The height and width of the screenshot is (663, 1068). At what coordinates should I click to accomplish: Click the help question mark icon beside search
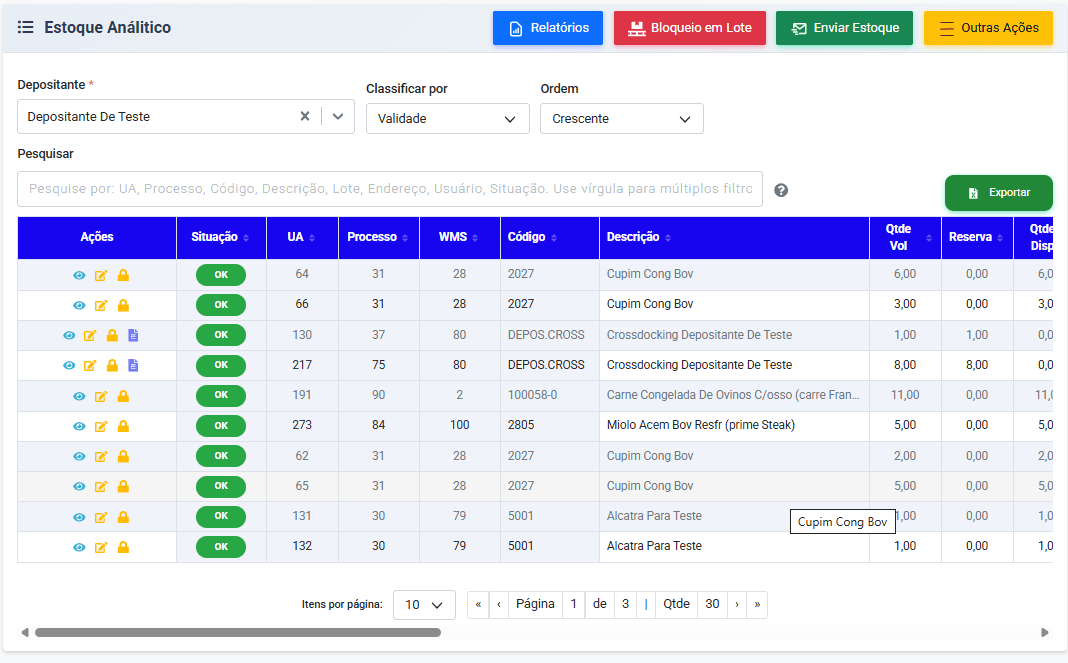click(781, 190)
